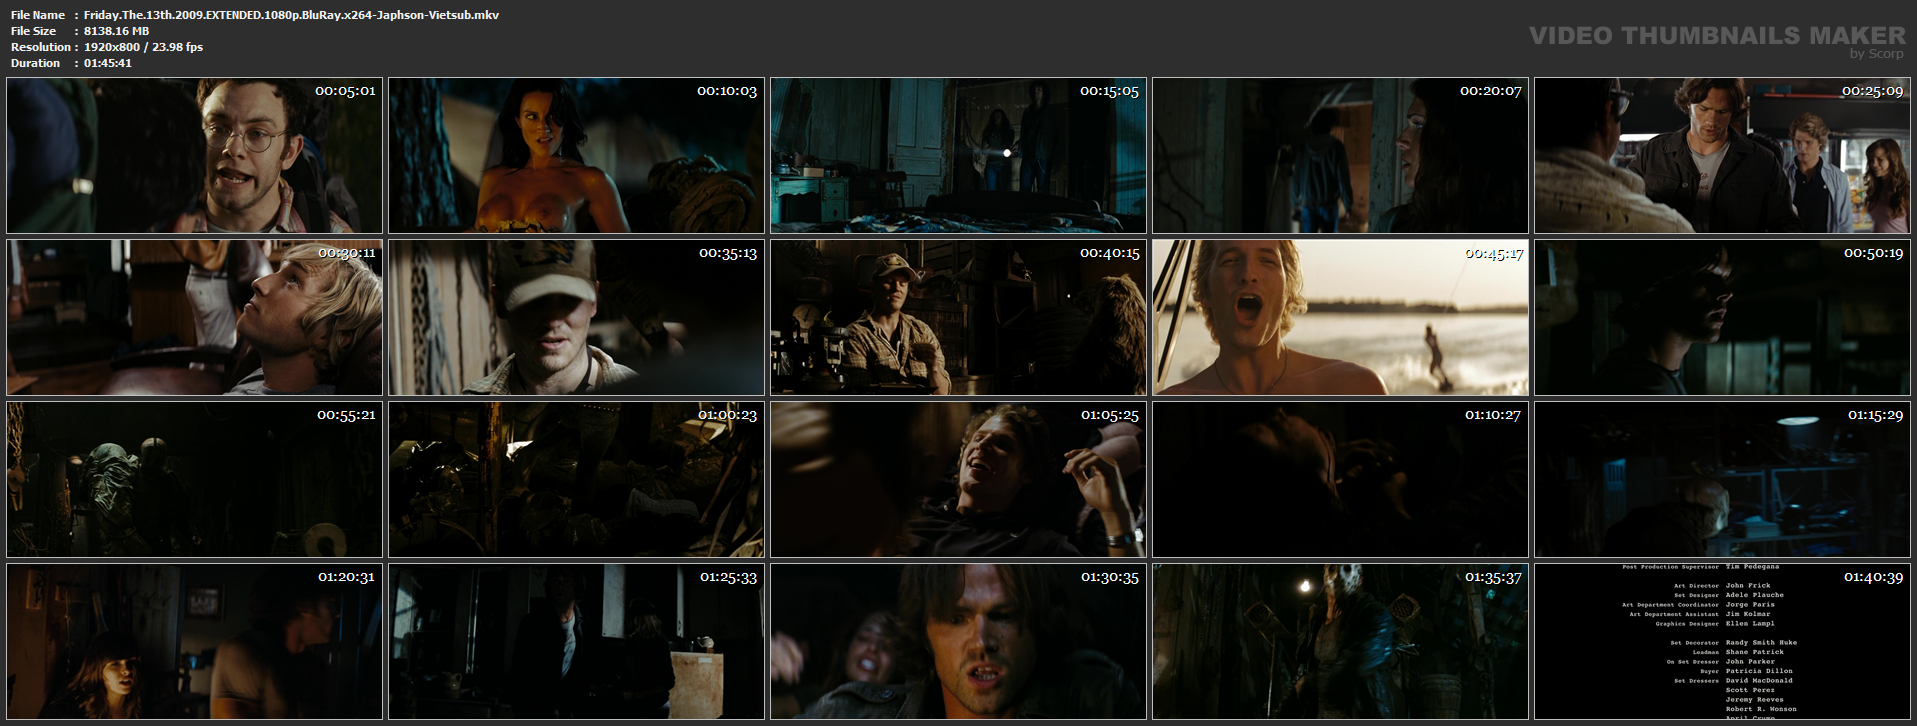The height and width of the screenshot is (726, 1917).
Task: Click the resolution value 1920x800 / 23.98 fps
Action: click(143, 47)
